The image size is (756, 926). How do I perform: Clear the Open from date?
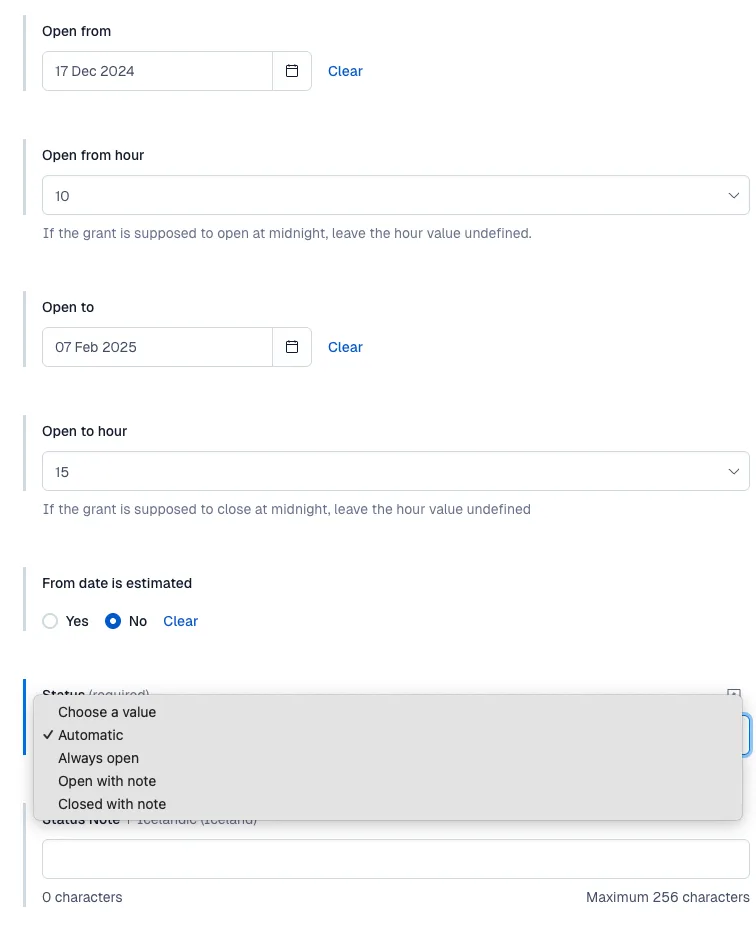(x=345, y=71)
